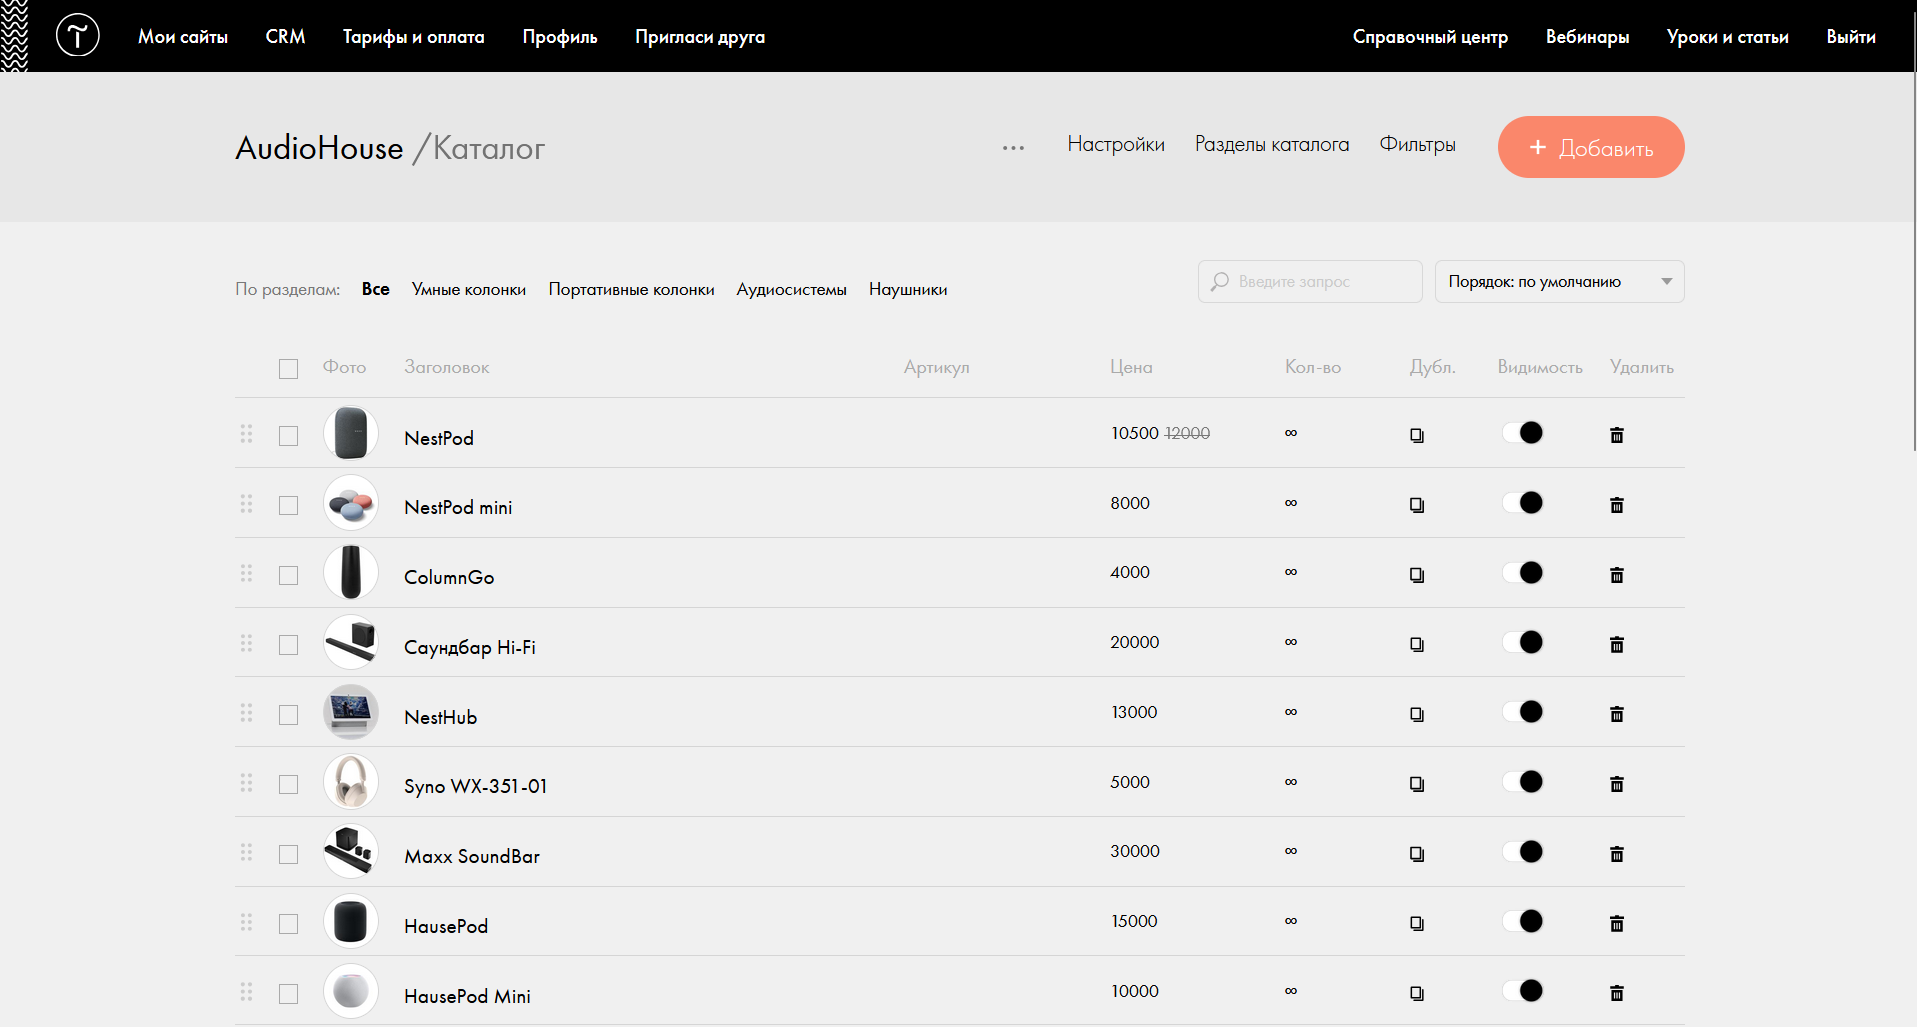Duplicate the NestPod mini product
This screenshot has width=1917, height=1027.
click(1417, 505)
